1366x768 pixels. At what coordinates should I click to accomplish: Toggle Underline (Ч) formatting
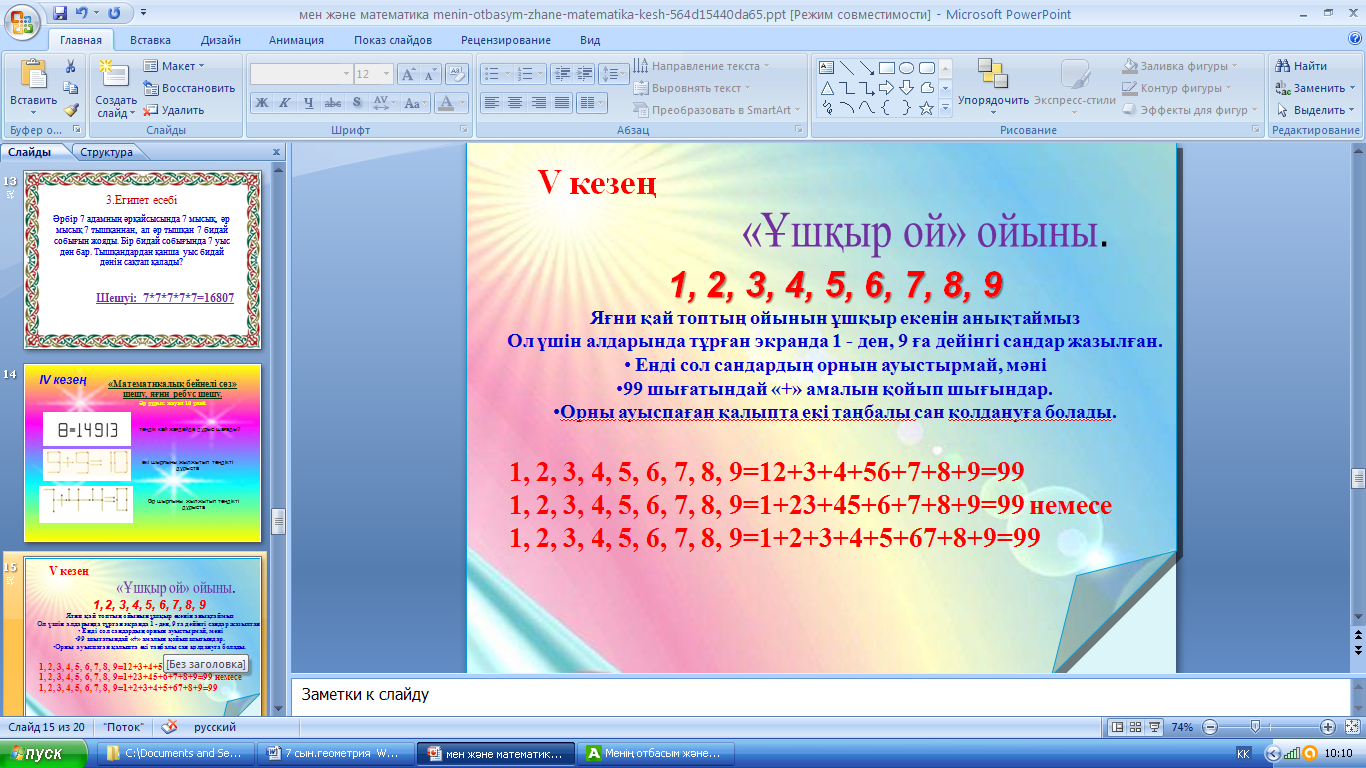(x=309, y=102)
